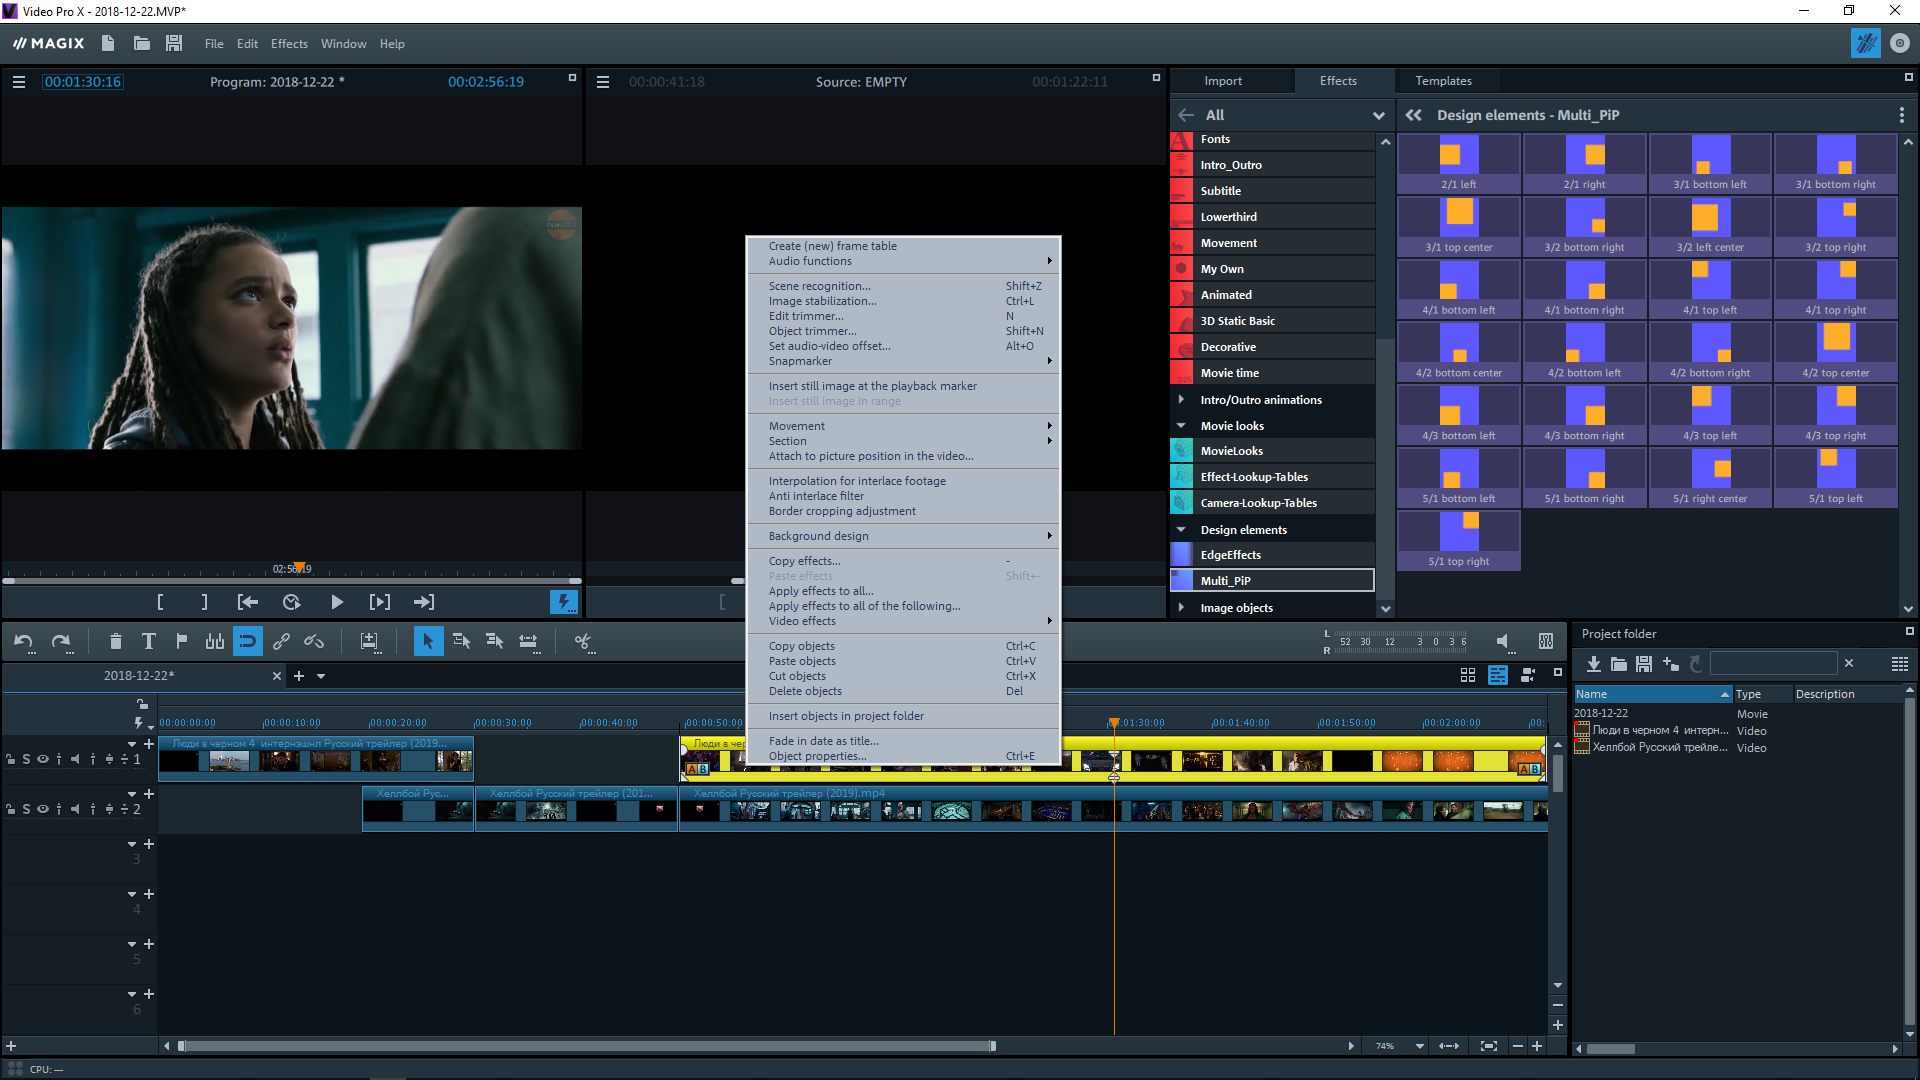Click the insert mode icon in toolbar

(369, 642)
